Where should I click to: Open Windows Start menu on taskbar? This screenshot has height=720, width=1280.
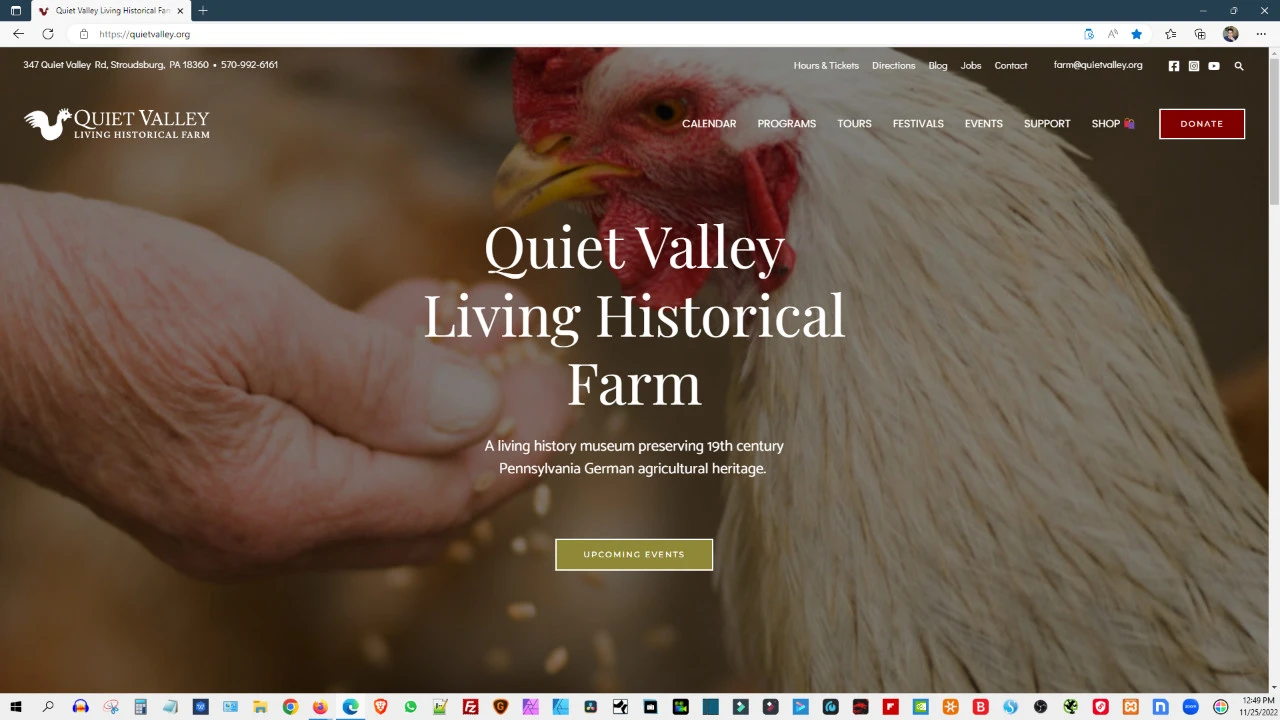pyautogui.click(x=16, y=707)
